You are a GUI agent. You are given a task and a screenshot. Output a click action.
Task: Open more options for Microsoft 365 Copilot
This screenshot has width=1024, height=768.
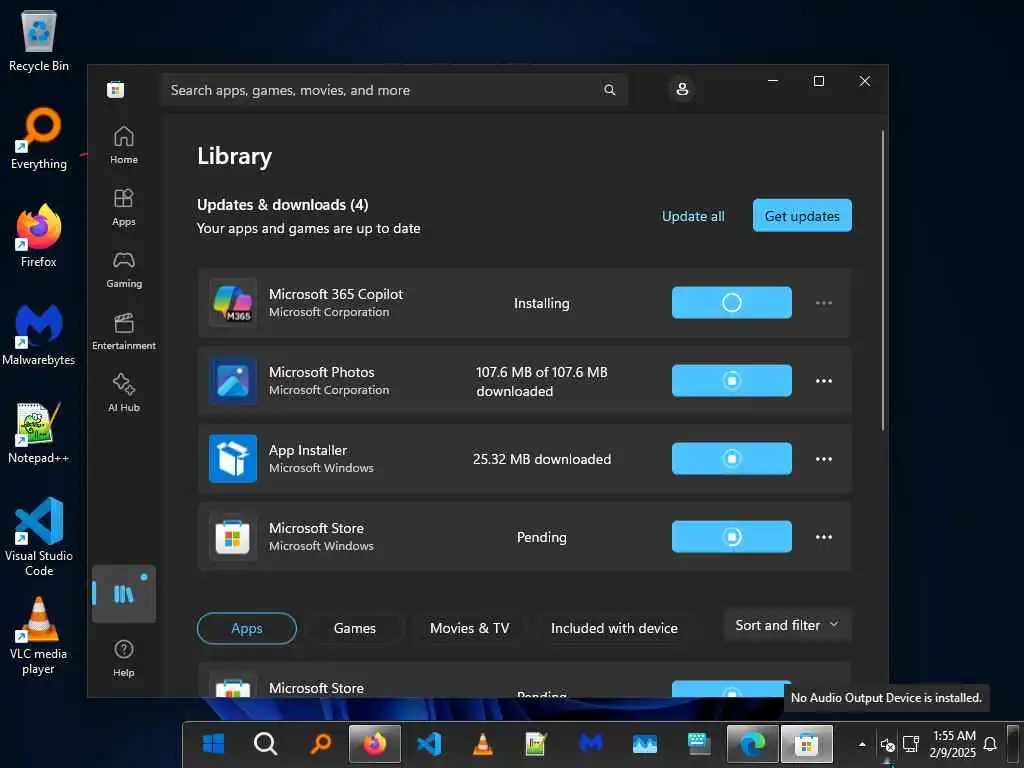pyautogui.click(x=824, y=303)
